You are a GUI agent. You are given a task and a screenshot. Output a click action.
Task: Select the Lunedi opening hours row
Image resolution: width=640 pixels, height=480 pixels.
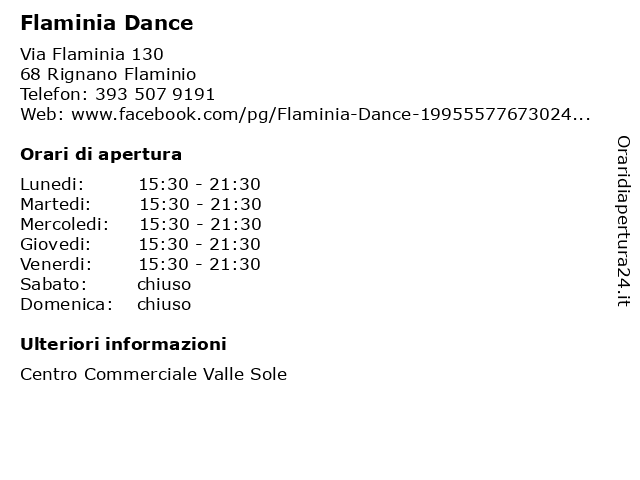pos(140,184)
